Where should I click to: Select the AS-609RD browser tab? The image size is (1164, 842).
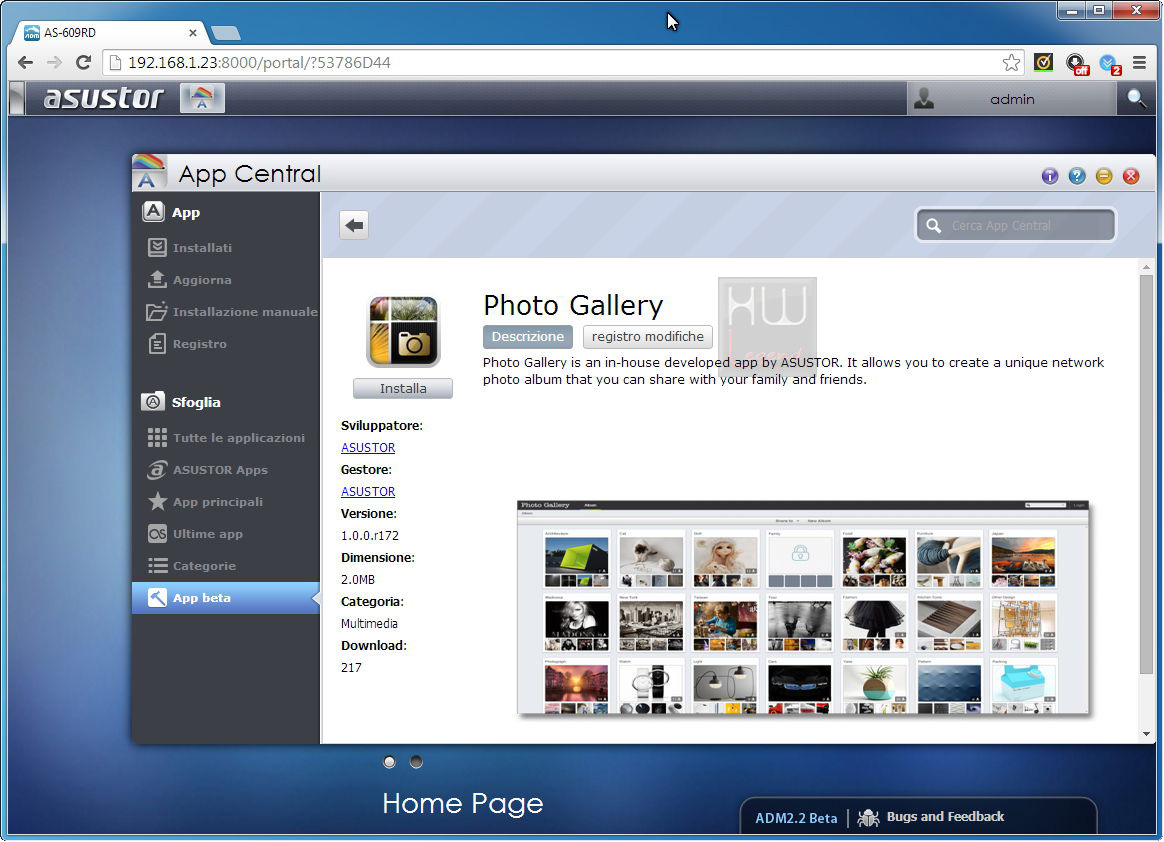[x=110, y=33]
